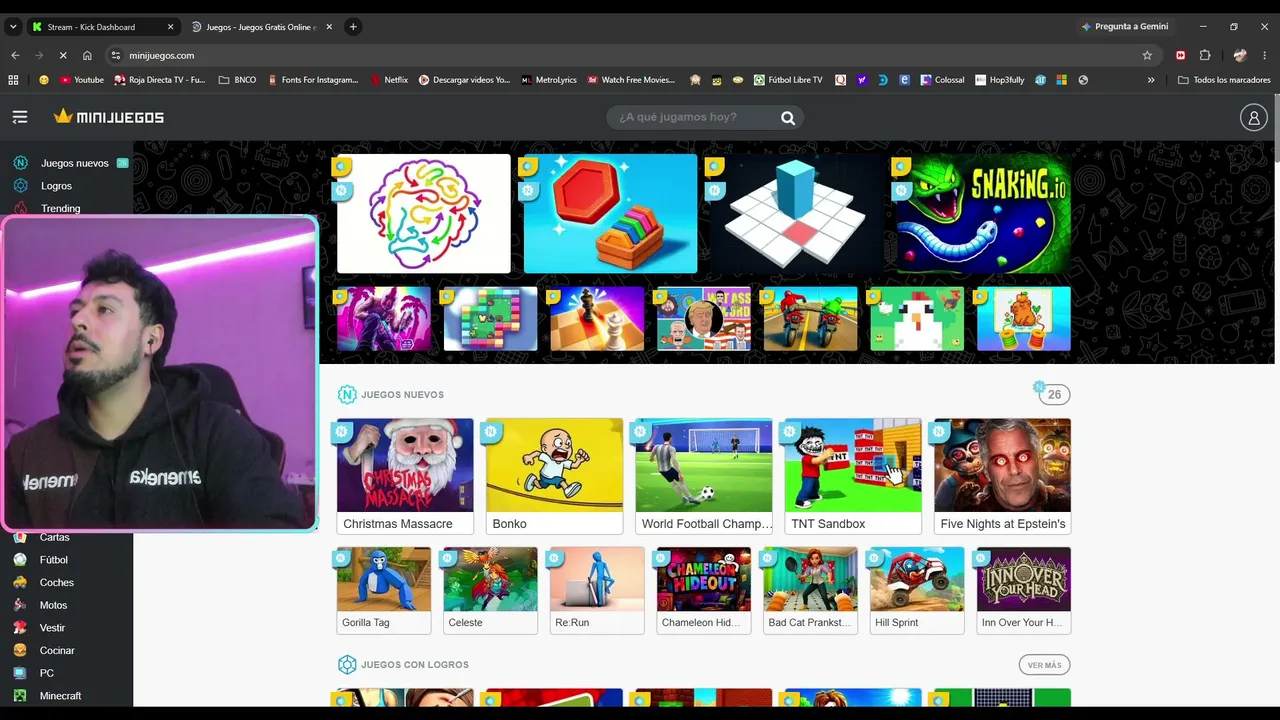This screenshot has width=1280, height=720.
Task: Open the Todos los marcadores folder
Action: [1224, 80]
